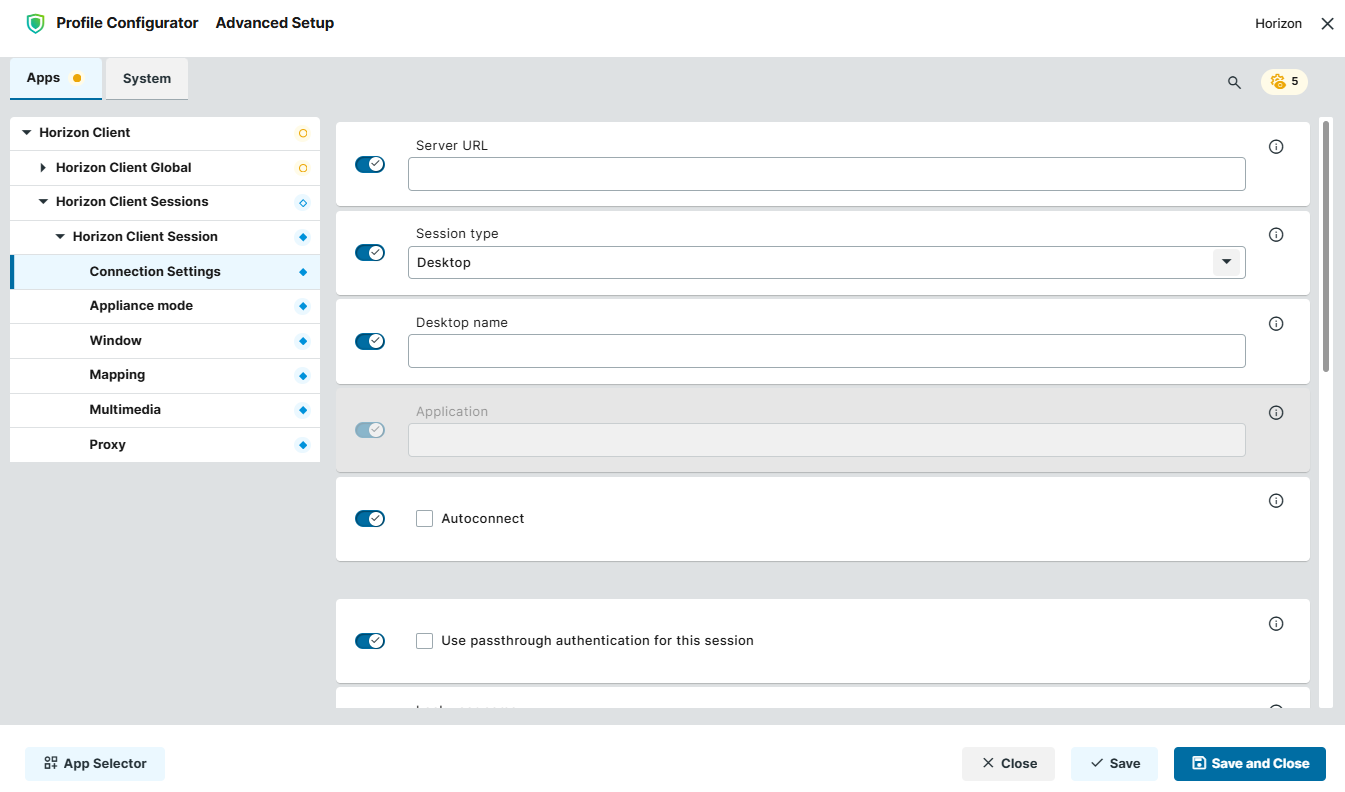The height and width of the screenshot is (792, 1345).
Task: Select Window in the settings tree
Action: point(165,341)
